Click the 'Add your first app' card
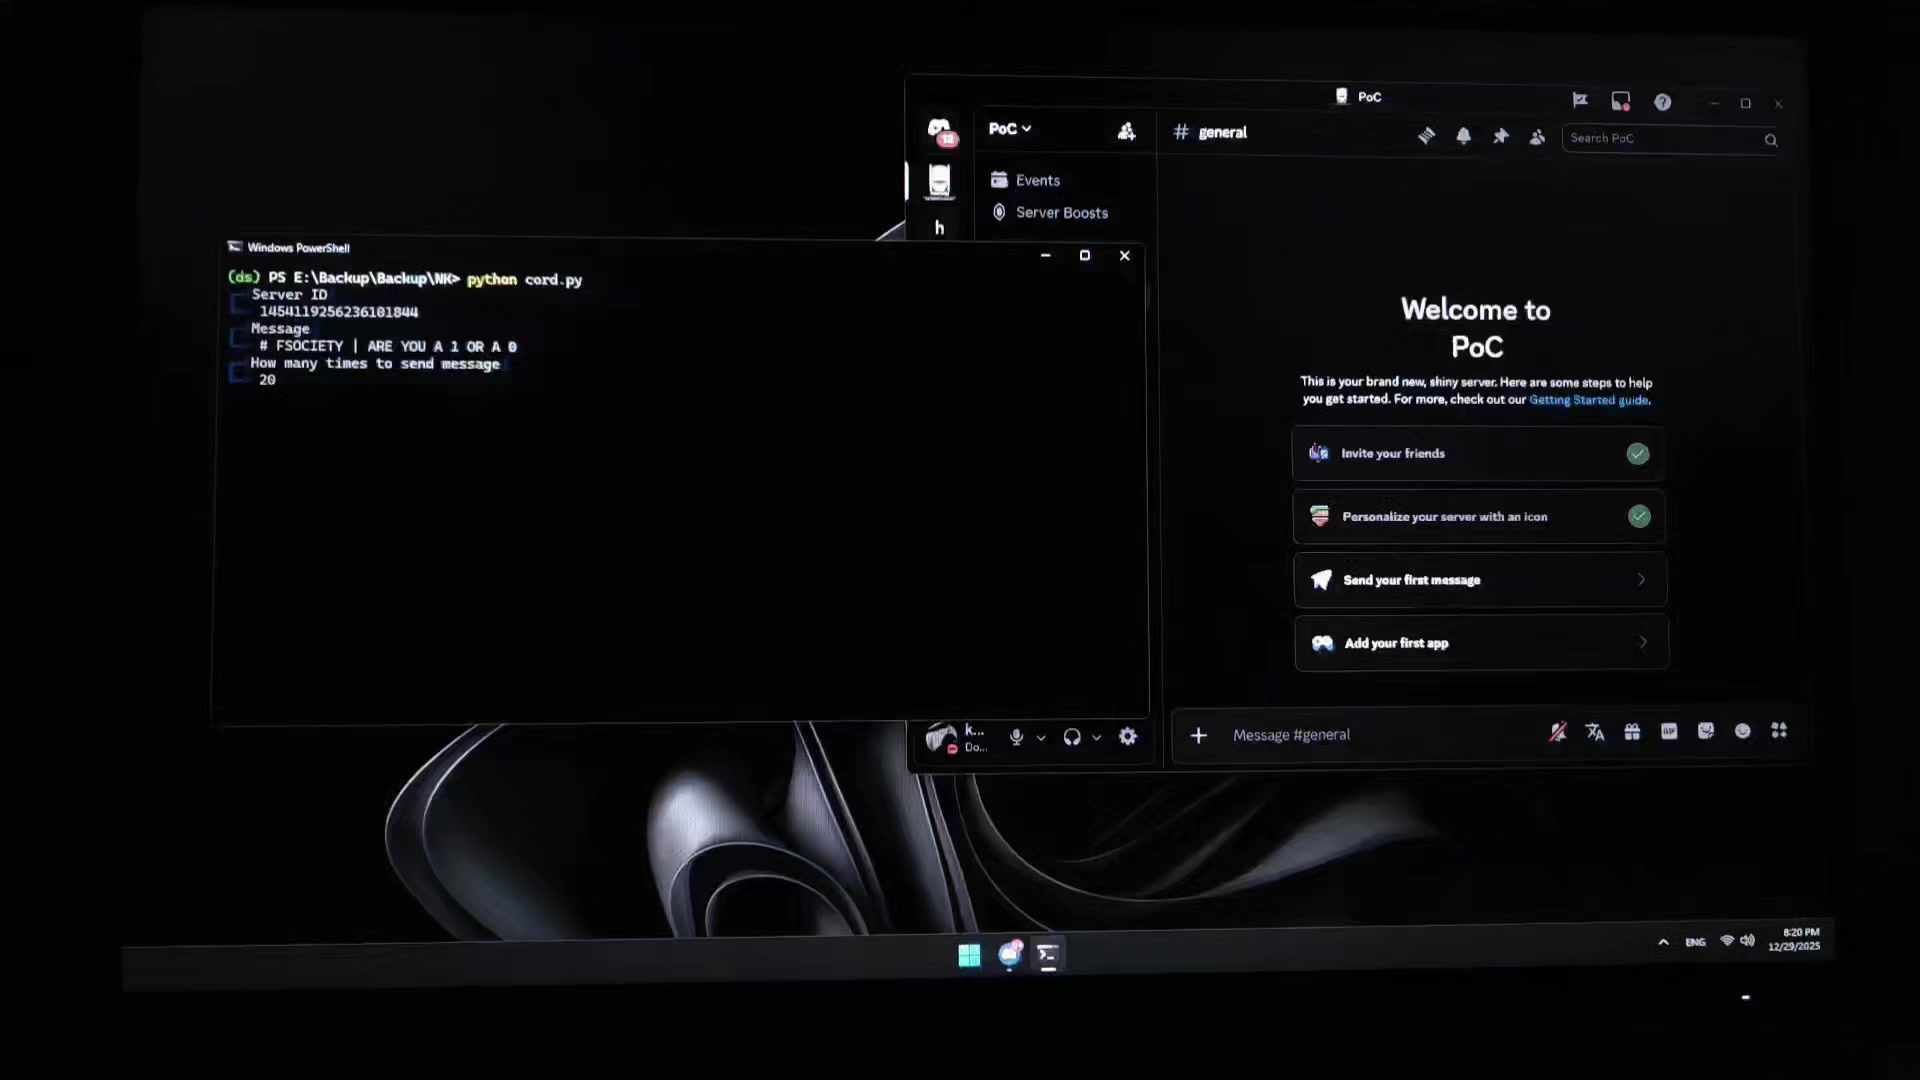Screen dimensions: 1920x1080 (x=1481, y=643)
